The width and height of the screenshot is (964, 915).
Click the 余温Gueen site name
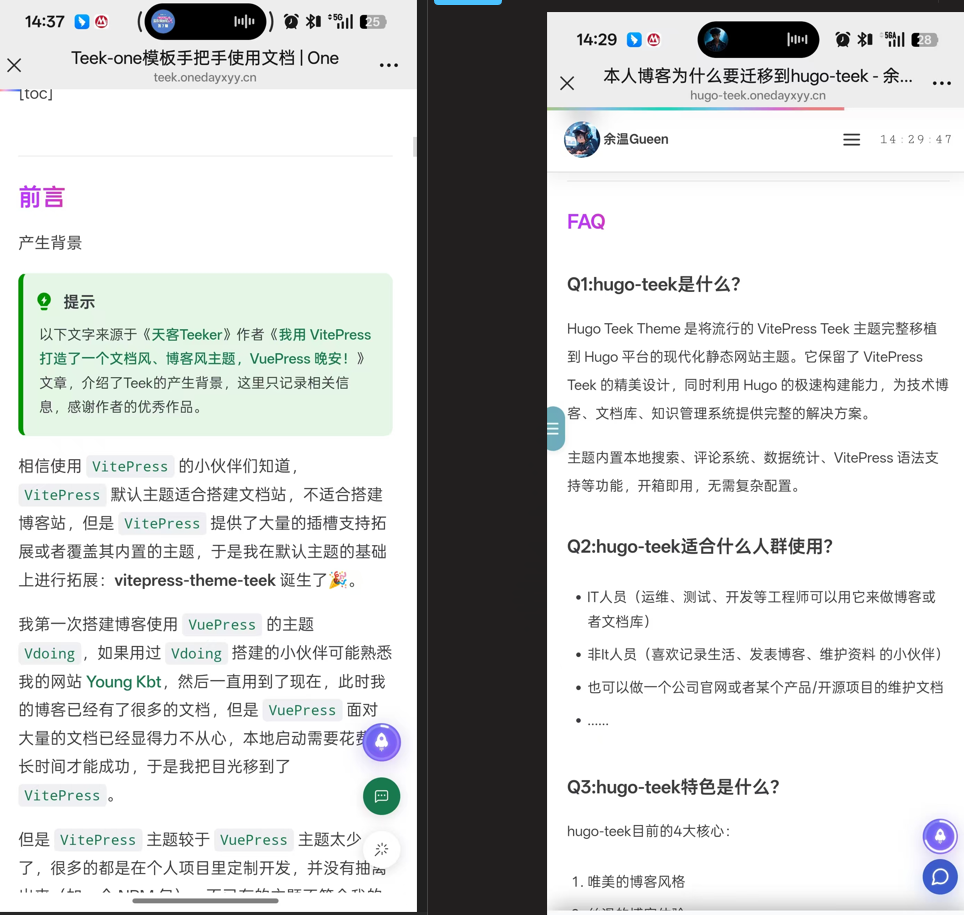click(x=636, y=140)
